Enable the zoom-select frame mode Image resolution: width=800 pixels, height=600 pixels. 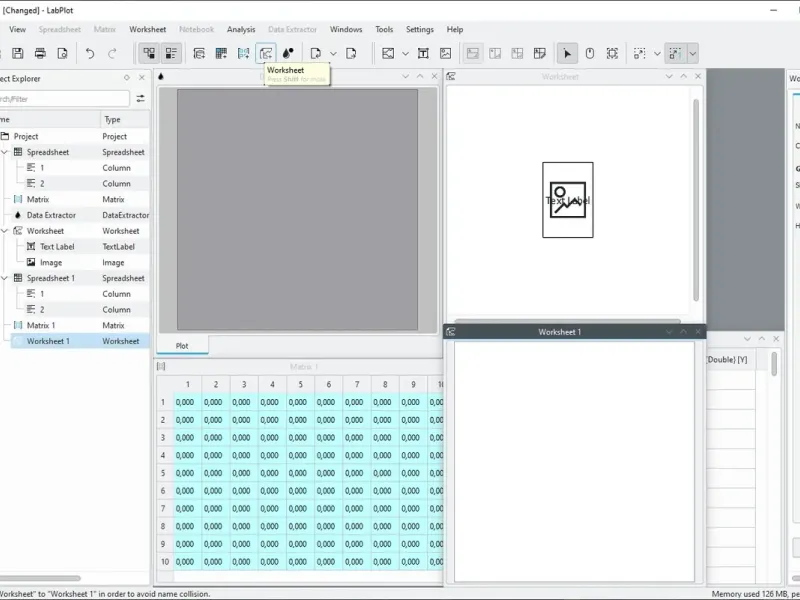612,54
